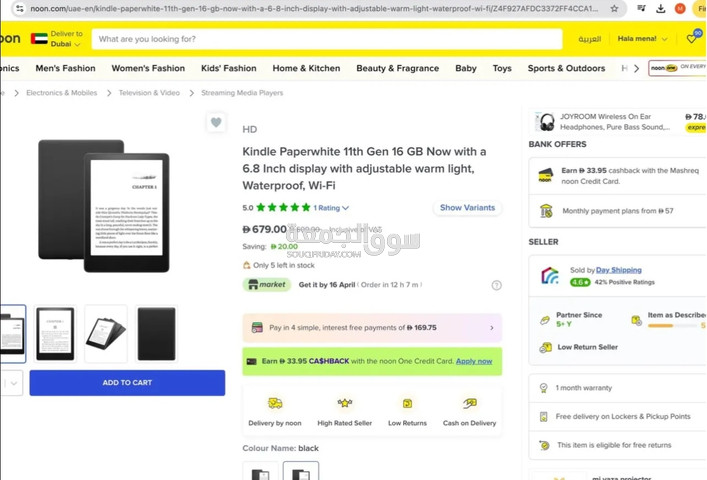
Task: Go to Television & Video breadcrumb
Action: pyautogui.click(x=149, y=93)
